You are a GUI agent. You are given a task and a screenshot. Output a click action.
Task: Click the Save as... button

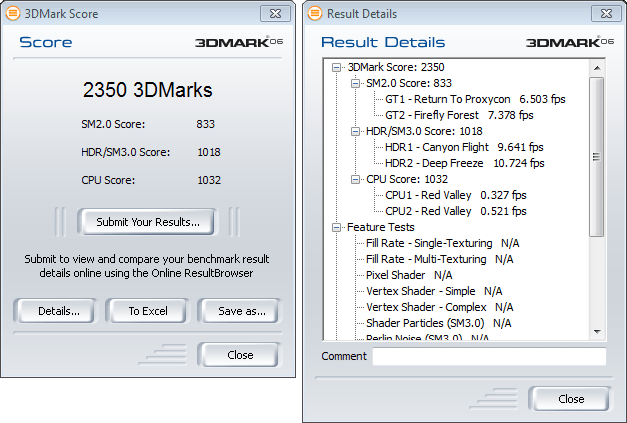(x=240, y=311)
